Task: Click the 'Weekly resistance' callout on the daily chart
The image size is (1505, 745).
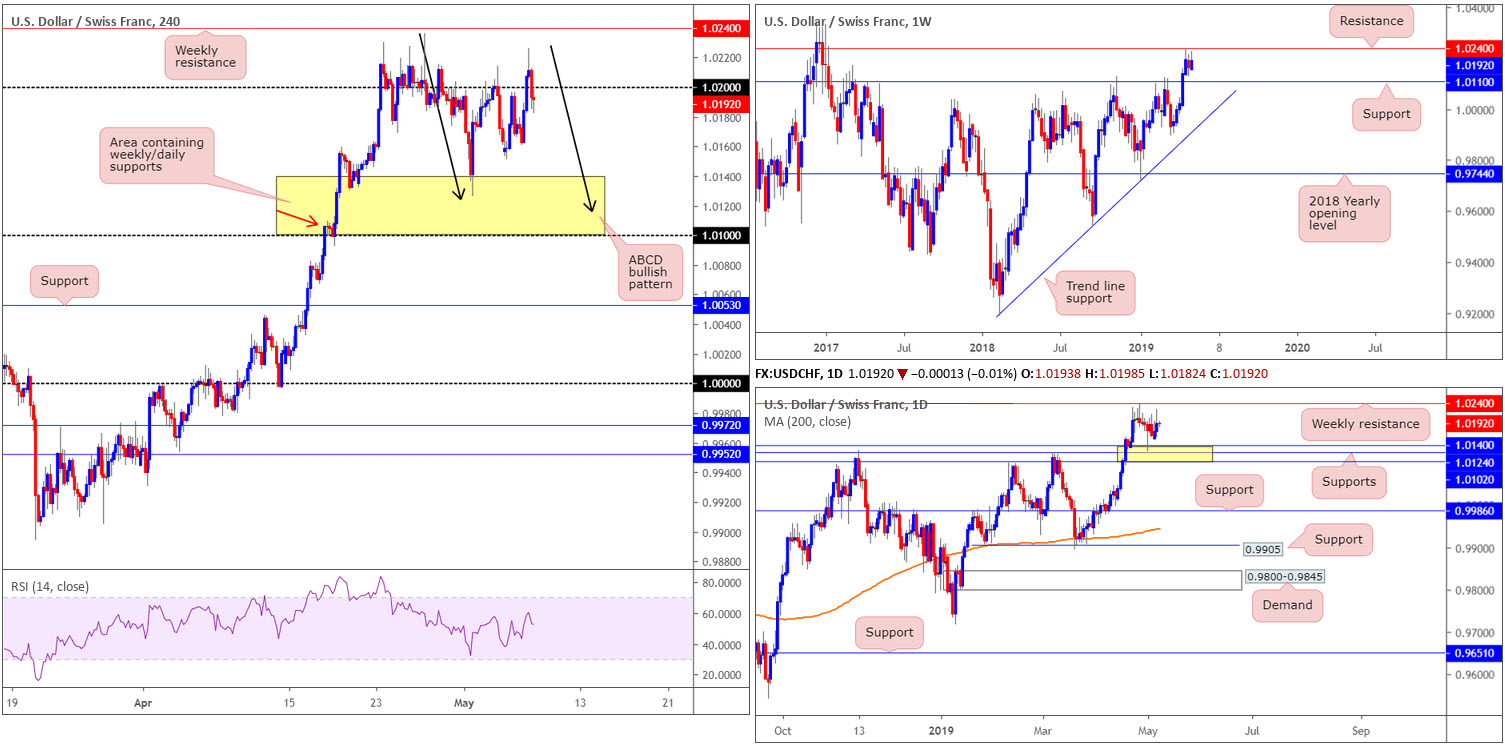Action: (1364, 424)
